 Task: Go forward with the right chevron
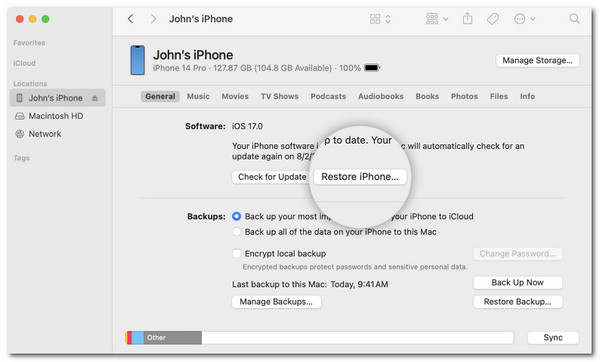coord(153,19)
